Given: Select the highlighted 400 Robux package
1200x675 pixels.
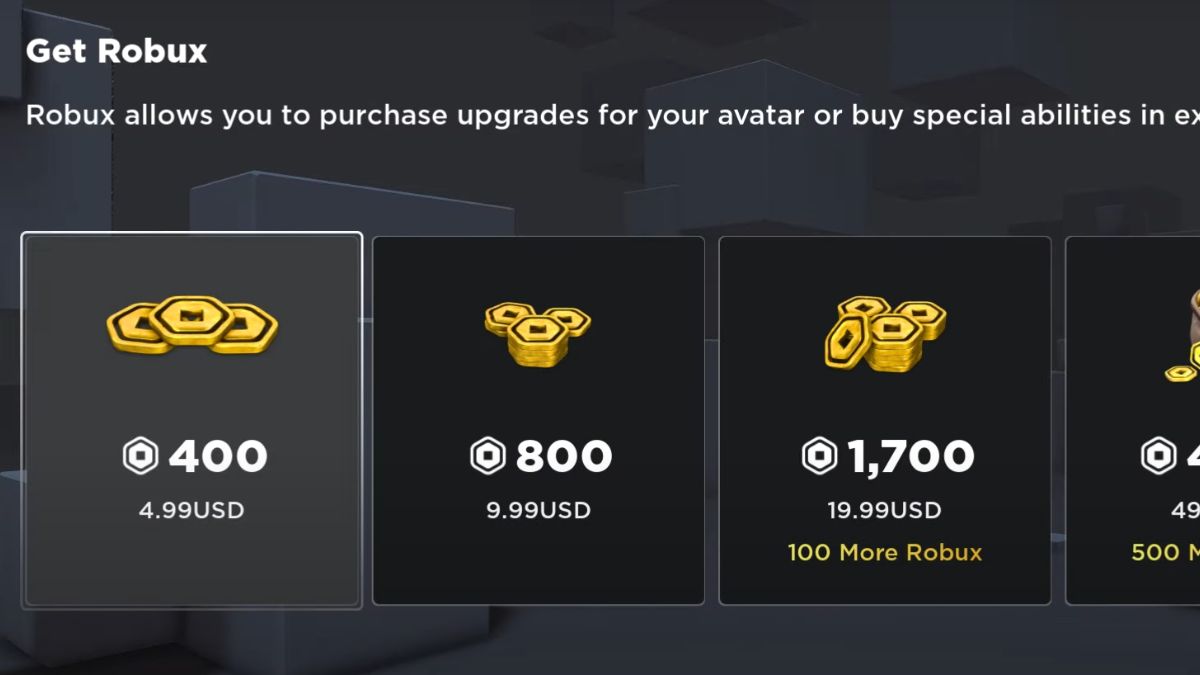Looking at the screenshot, I should point(192,420).
